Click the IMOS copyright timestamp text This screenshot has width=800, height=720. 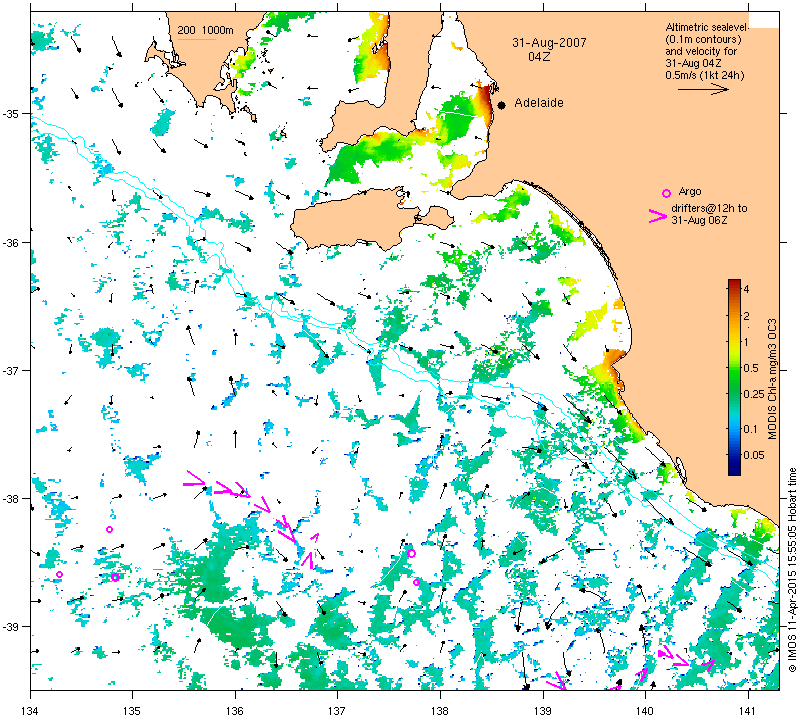792,569
